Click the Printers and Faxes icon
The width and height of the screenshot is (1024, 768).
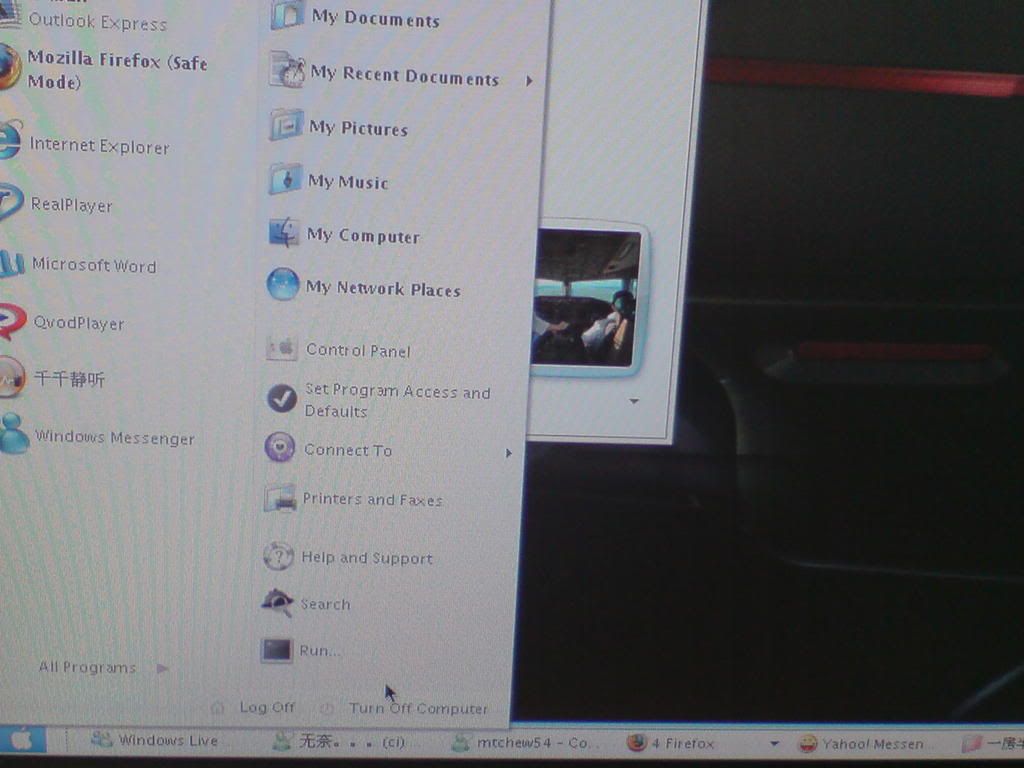(279, 498)
